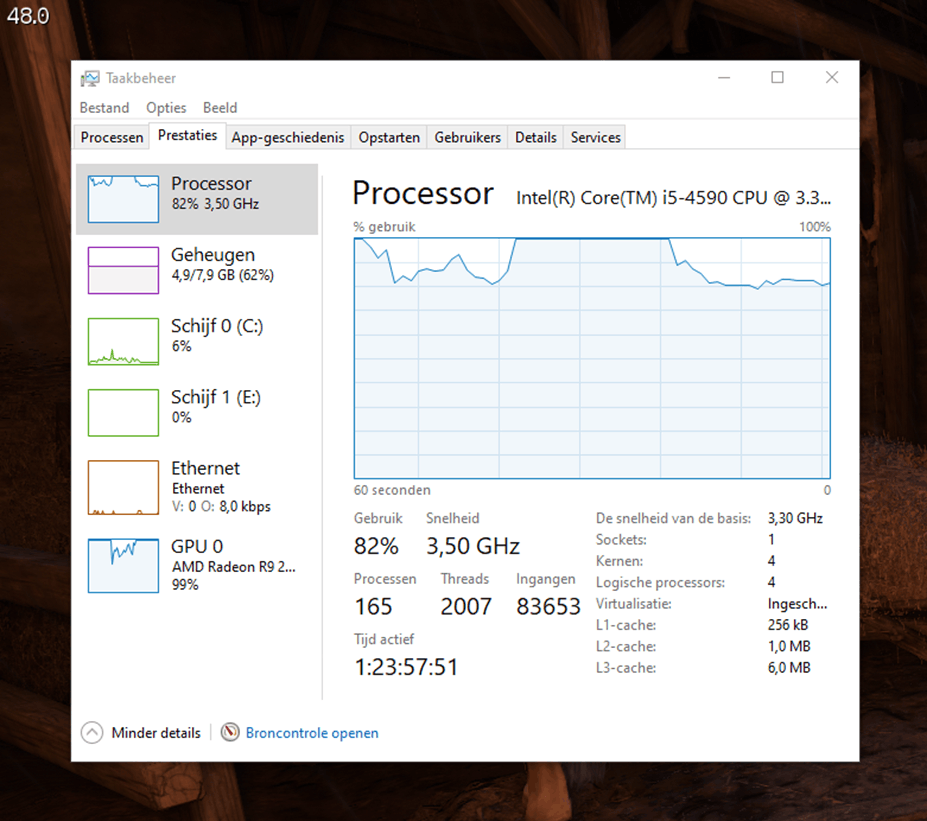
Task: Open the Gebruikers tab
Action: [x=467, y=138]
